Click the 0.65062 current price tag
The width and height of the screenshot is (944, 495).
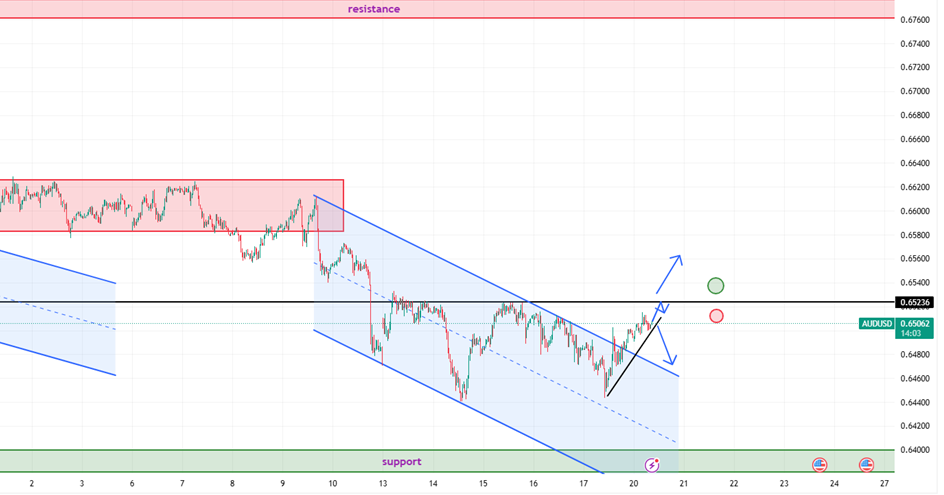(x=916, y=324)
